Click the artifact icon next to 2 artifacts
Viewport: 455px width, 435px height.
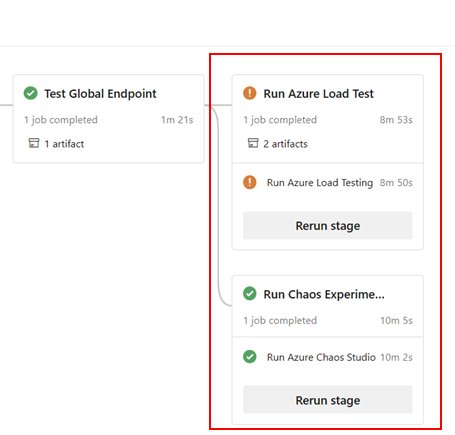point(253,143)
